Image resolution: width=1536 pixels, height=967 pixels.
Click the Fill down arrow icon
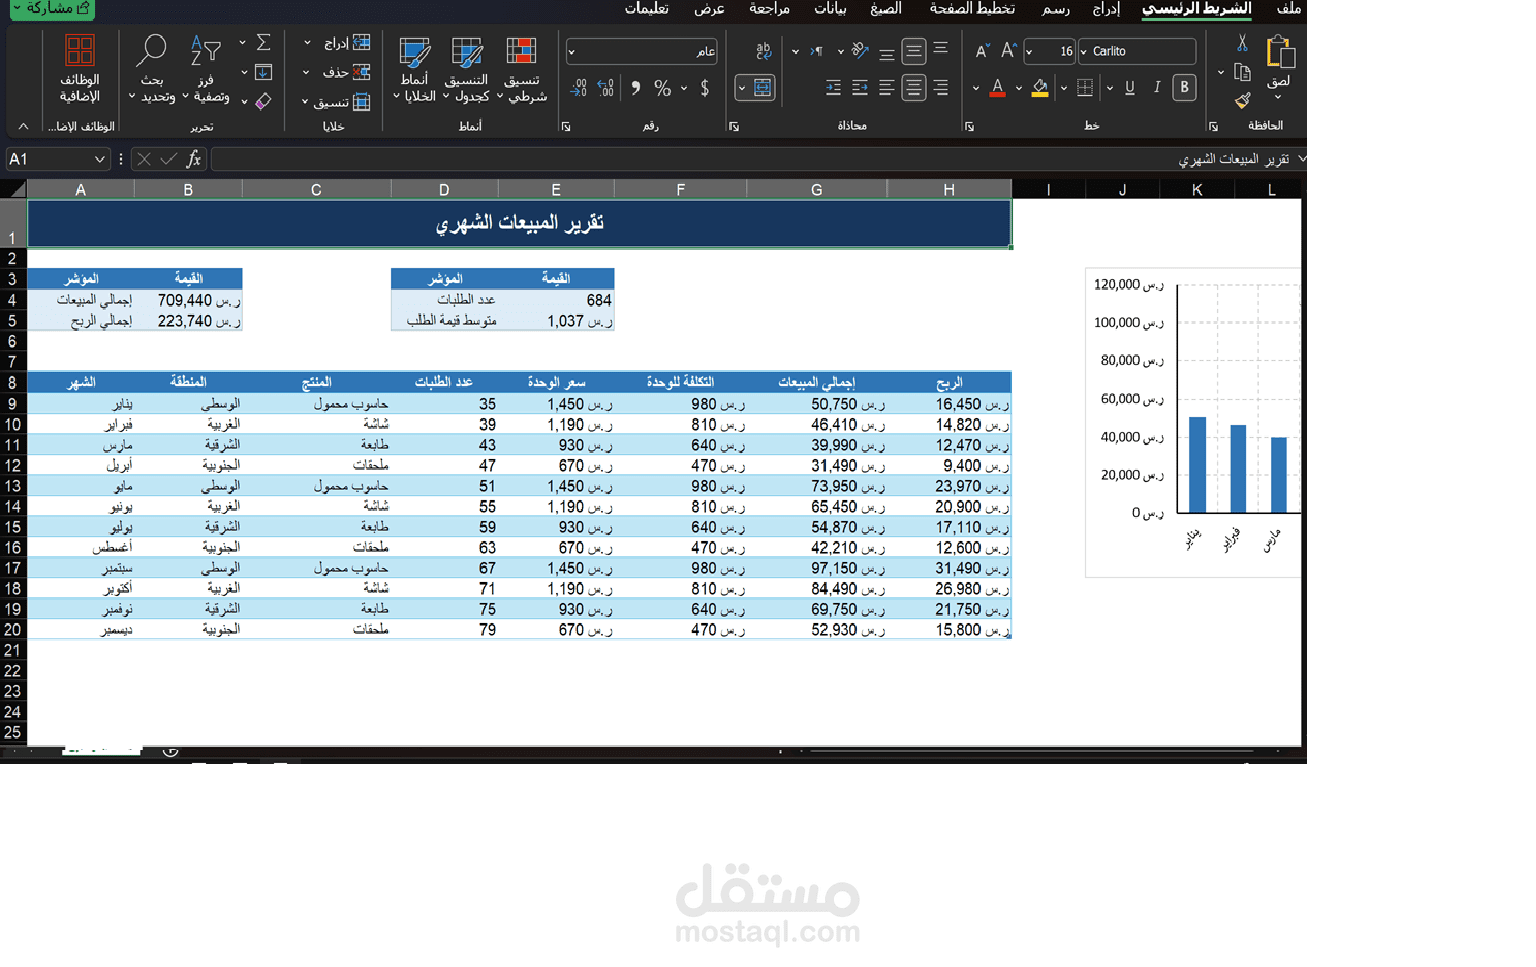click(x=264, y=72)
